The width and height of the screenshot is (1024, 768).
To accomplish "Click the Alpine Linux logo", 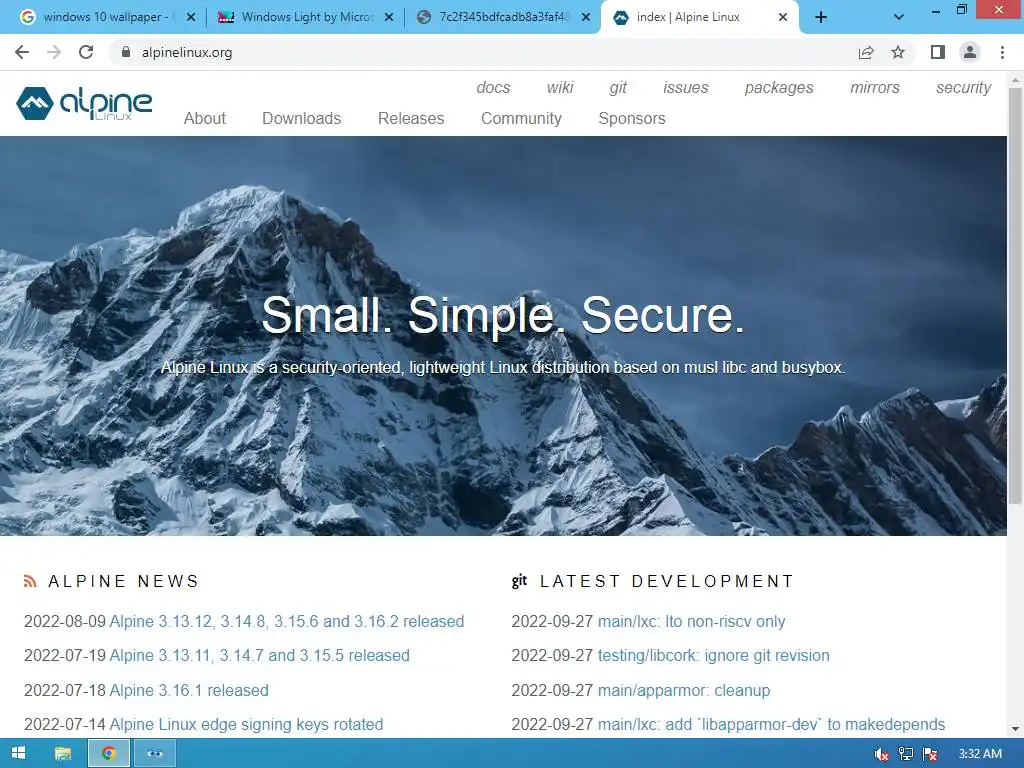I will point(84,103).
